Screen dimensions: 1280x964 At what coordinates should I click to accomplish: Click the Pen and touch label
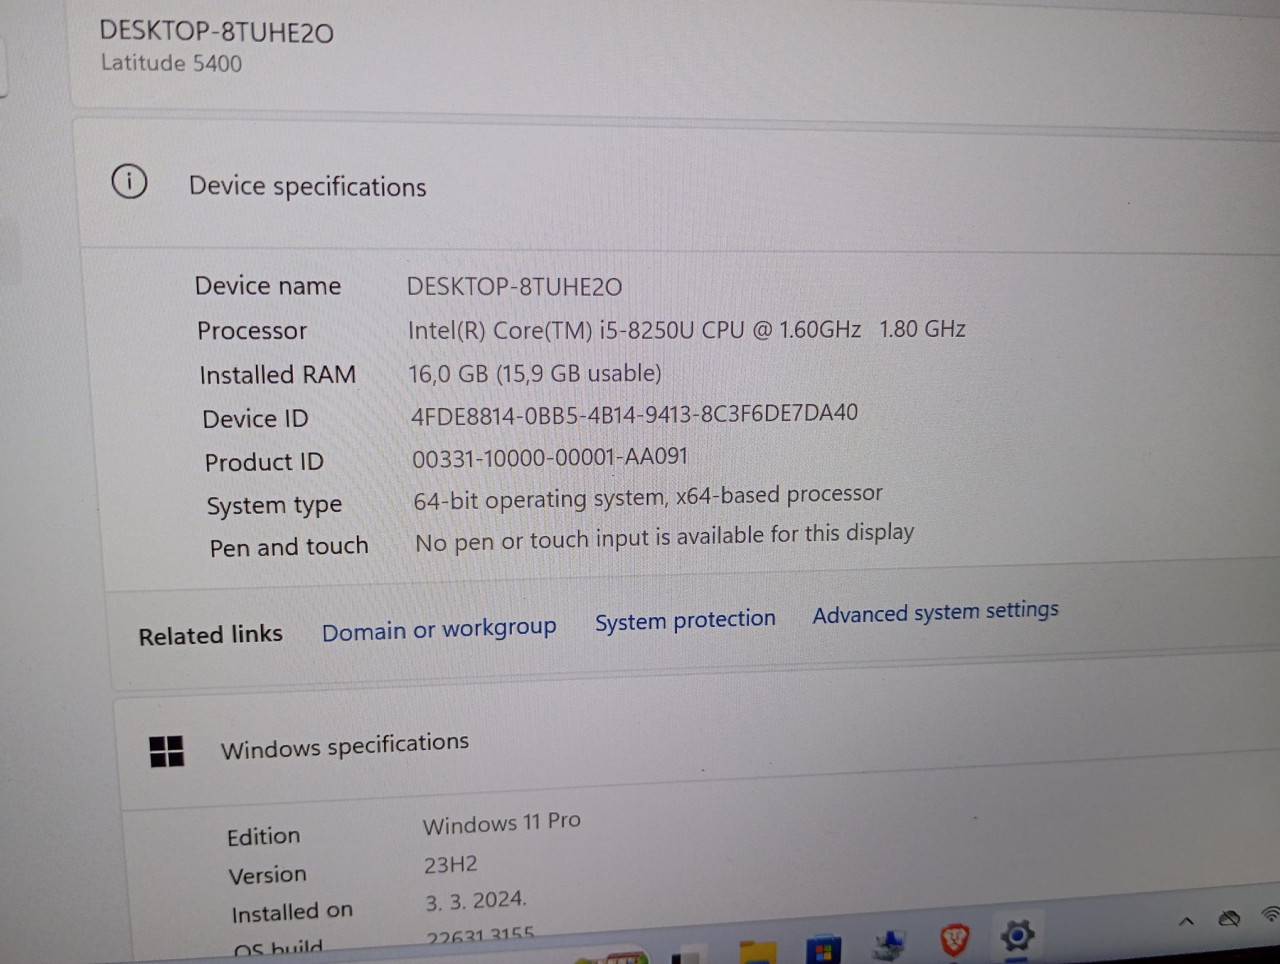pyautogui.click(x=289, y=548)
